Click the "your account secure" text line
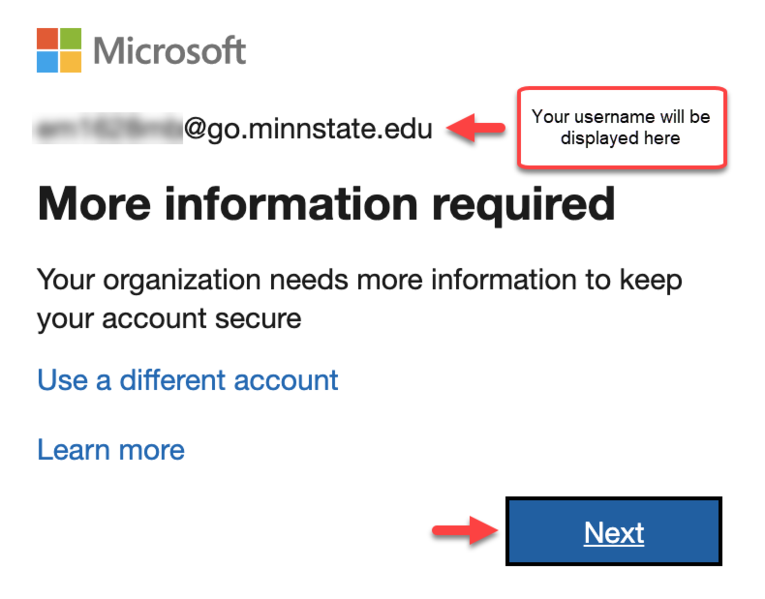Screen dimensions: 765x599 [168, 318]
